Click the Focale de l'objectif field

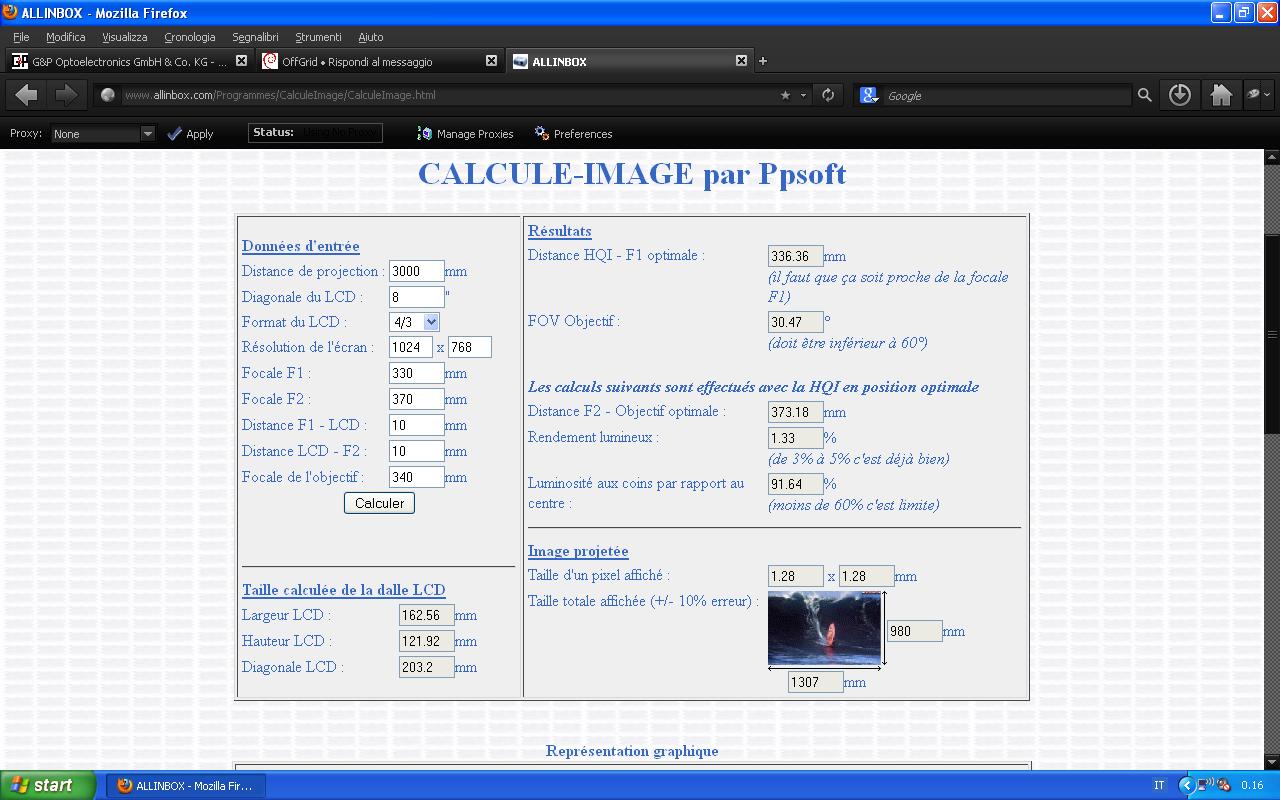(416, 477)
